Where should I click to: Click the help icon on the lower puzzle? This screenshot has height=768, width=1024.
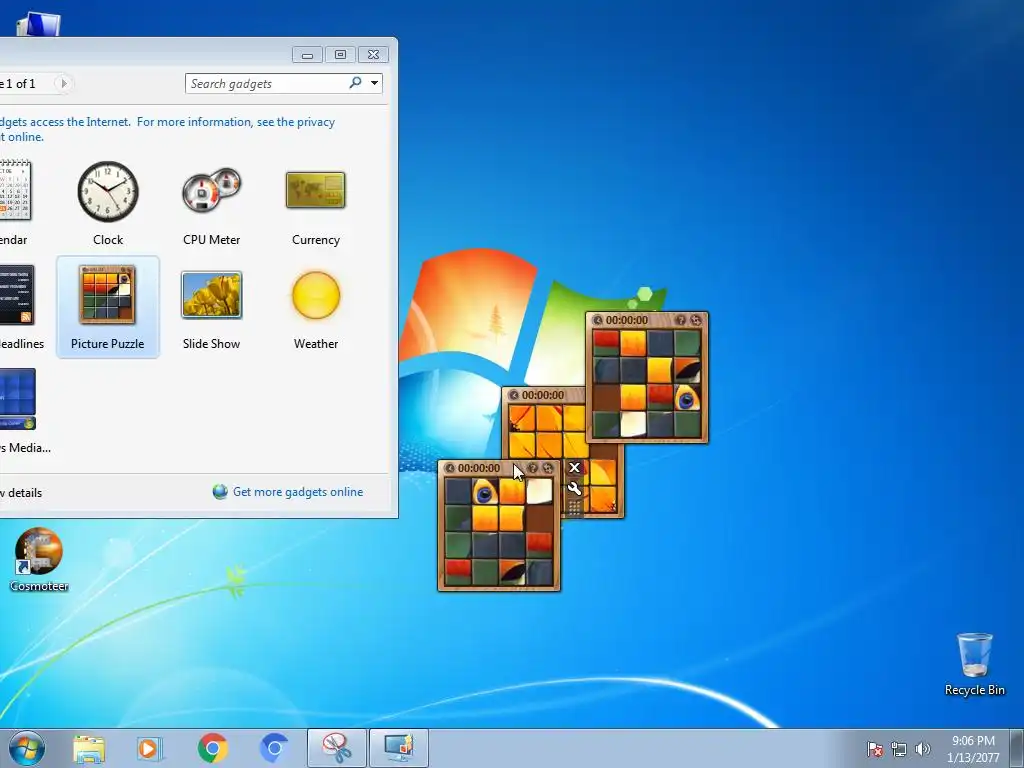533,468
